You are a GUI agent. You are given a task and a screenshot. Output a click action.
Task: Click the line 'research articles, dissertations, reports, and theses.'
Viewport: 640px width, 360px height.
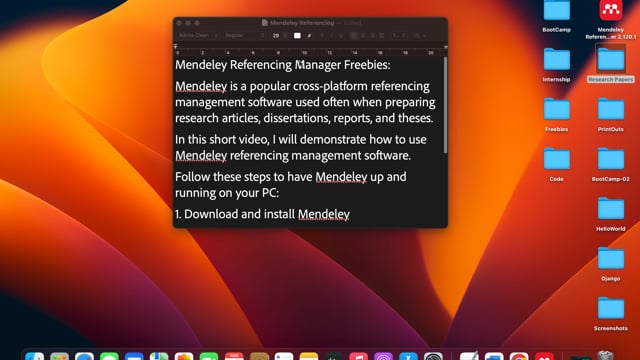pos(304,118)
